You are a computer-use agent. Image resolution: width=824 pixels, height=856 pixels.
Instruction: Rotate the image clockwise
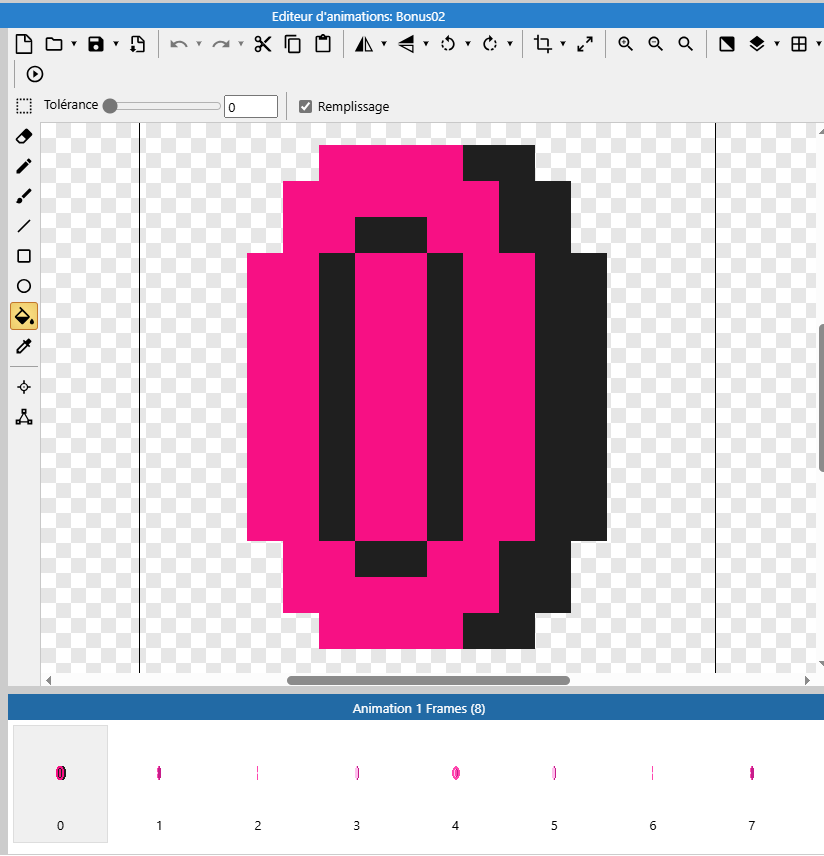pyautogui.click(x=490, y=44)
